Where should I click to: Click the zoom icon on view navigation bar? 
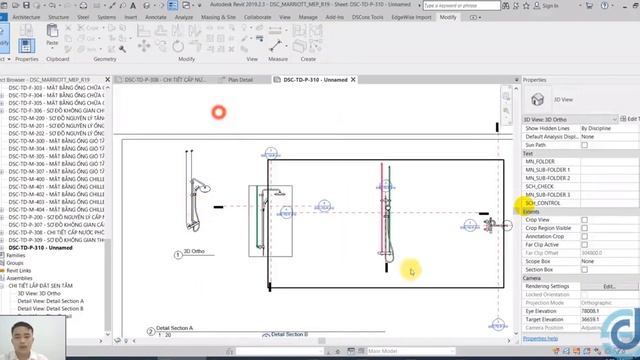[x=506, y=111]
